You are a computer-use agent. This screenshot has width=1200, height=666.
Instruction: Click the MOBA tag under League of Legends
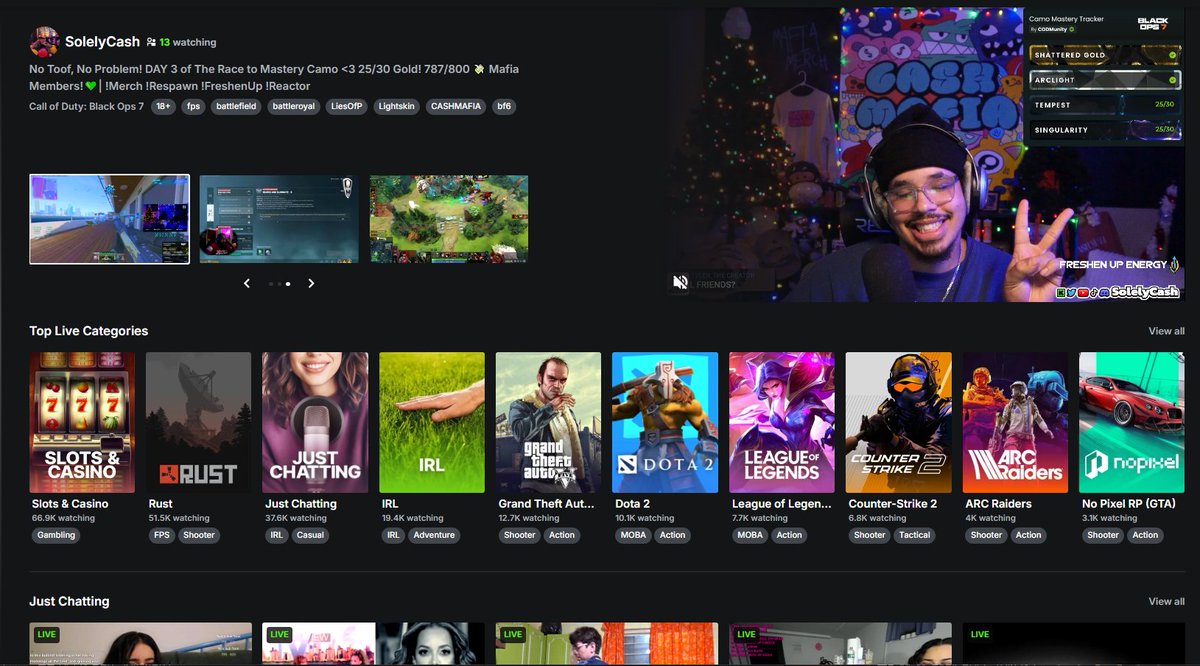point(749,535)
